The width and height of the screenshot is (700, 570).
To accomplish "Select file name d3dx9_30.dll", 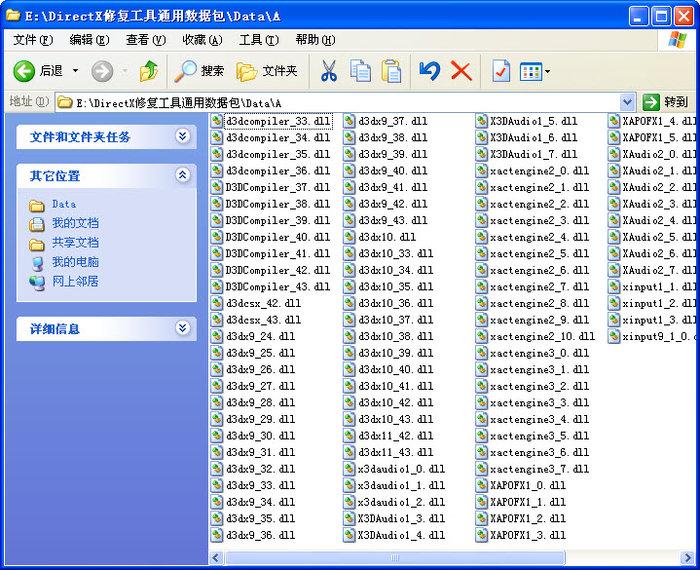I will click(261, 436).
